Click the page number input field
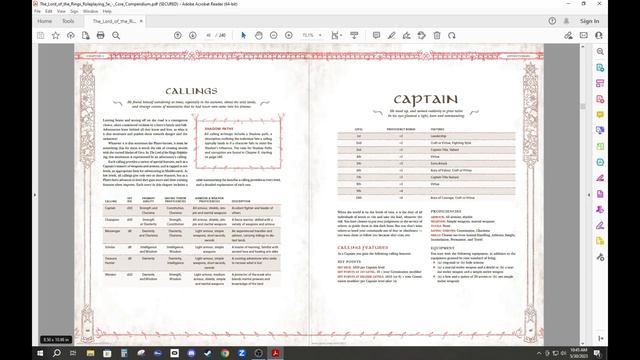The height and width of the screenshot is (360, 640). point(209,36)
